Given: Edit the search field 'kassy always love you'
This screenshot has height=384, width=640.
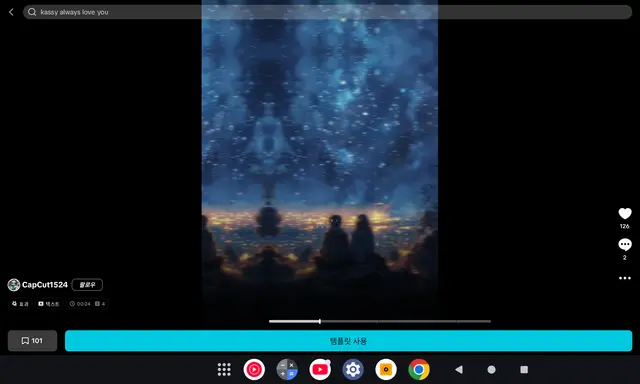Looking at the screenshot, I should 327,12.
